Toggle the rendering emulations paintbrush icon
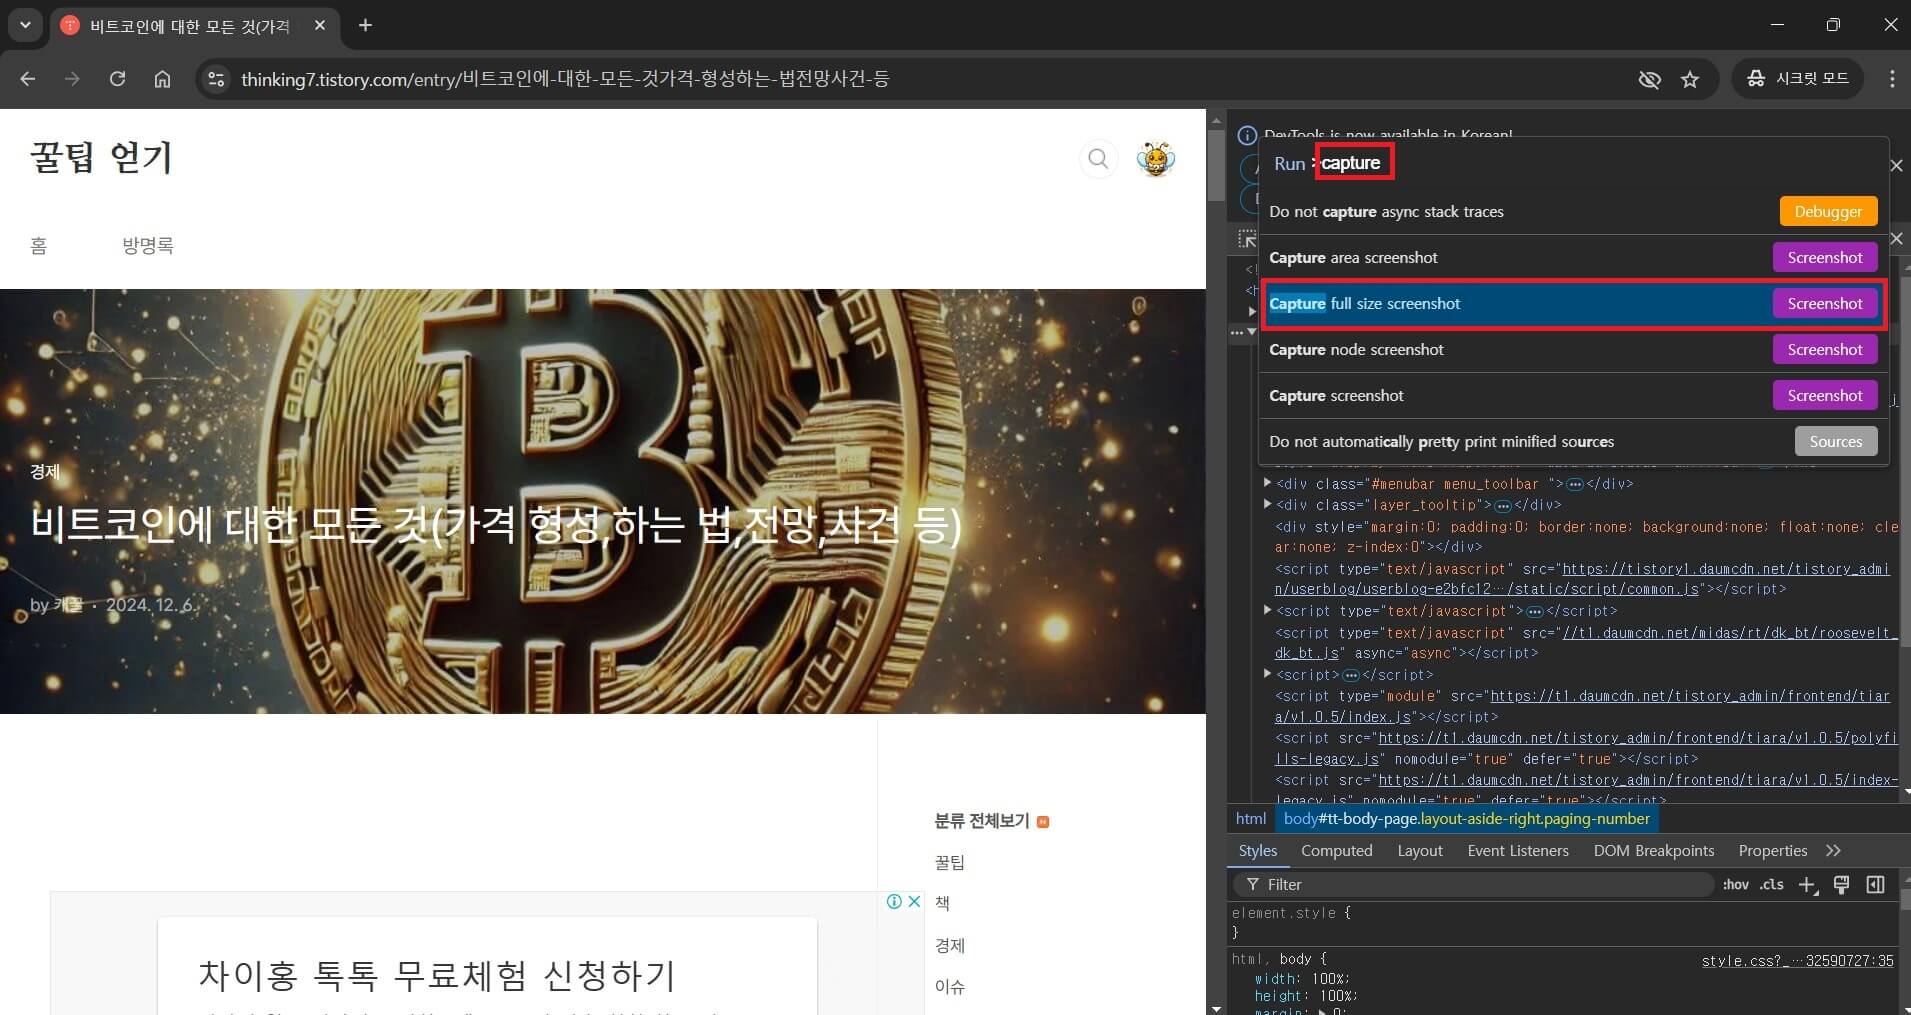This screenshot has width=1911, height=1015. 1842,885
